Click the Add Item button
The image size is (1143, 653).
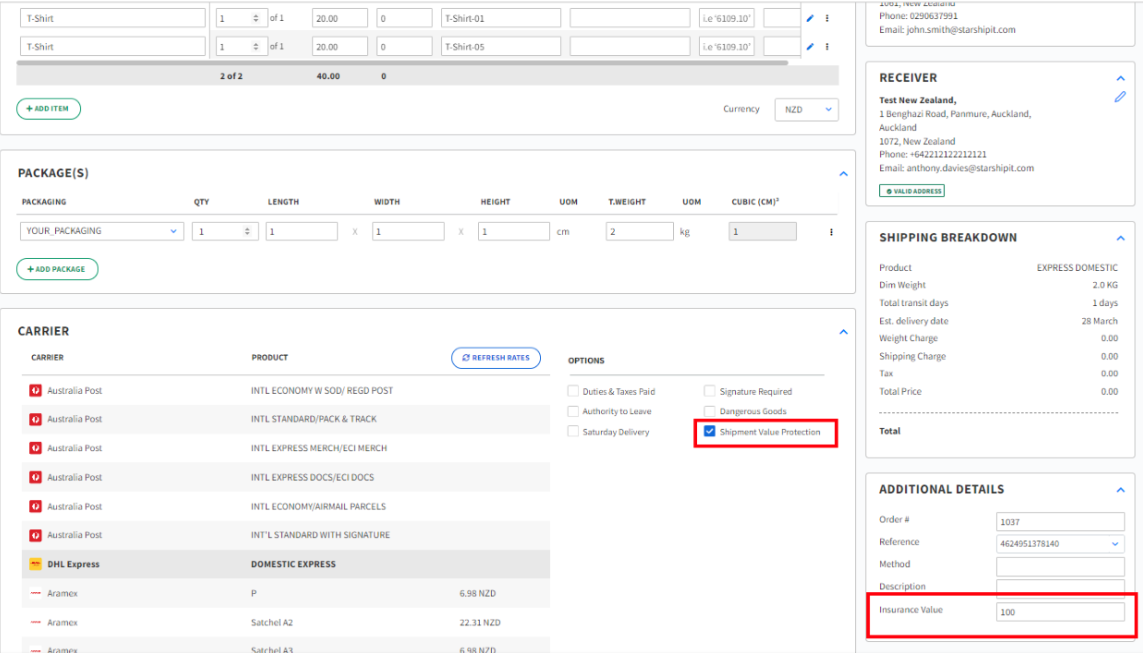coord(48,109)
